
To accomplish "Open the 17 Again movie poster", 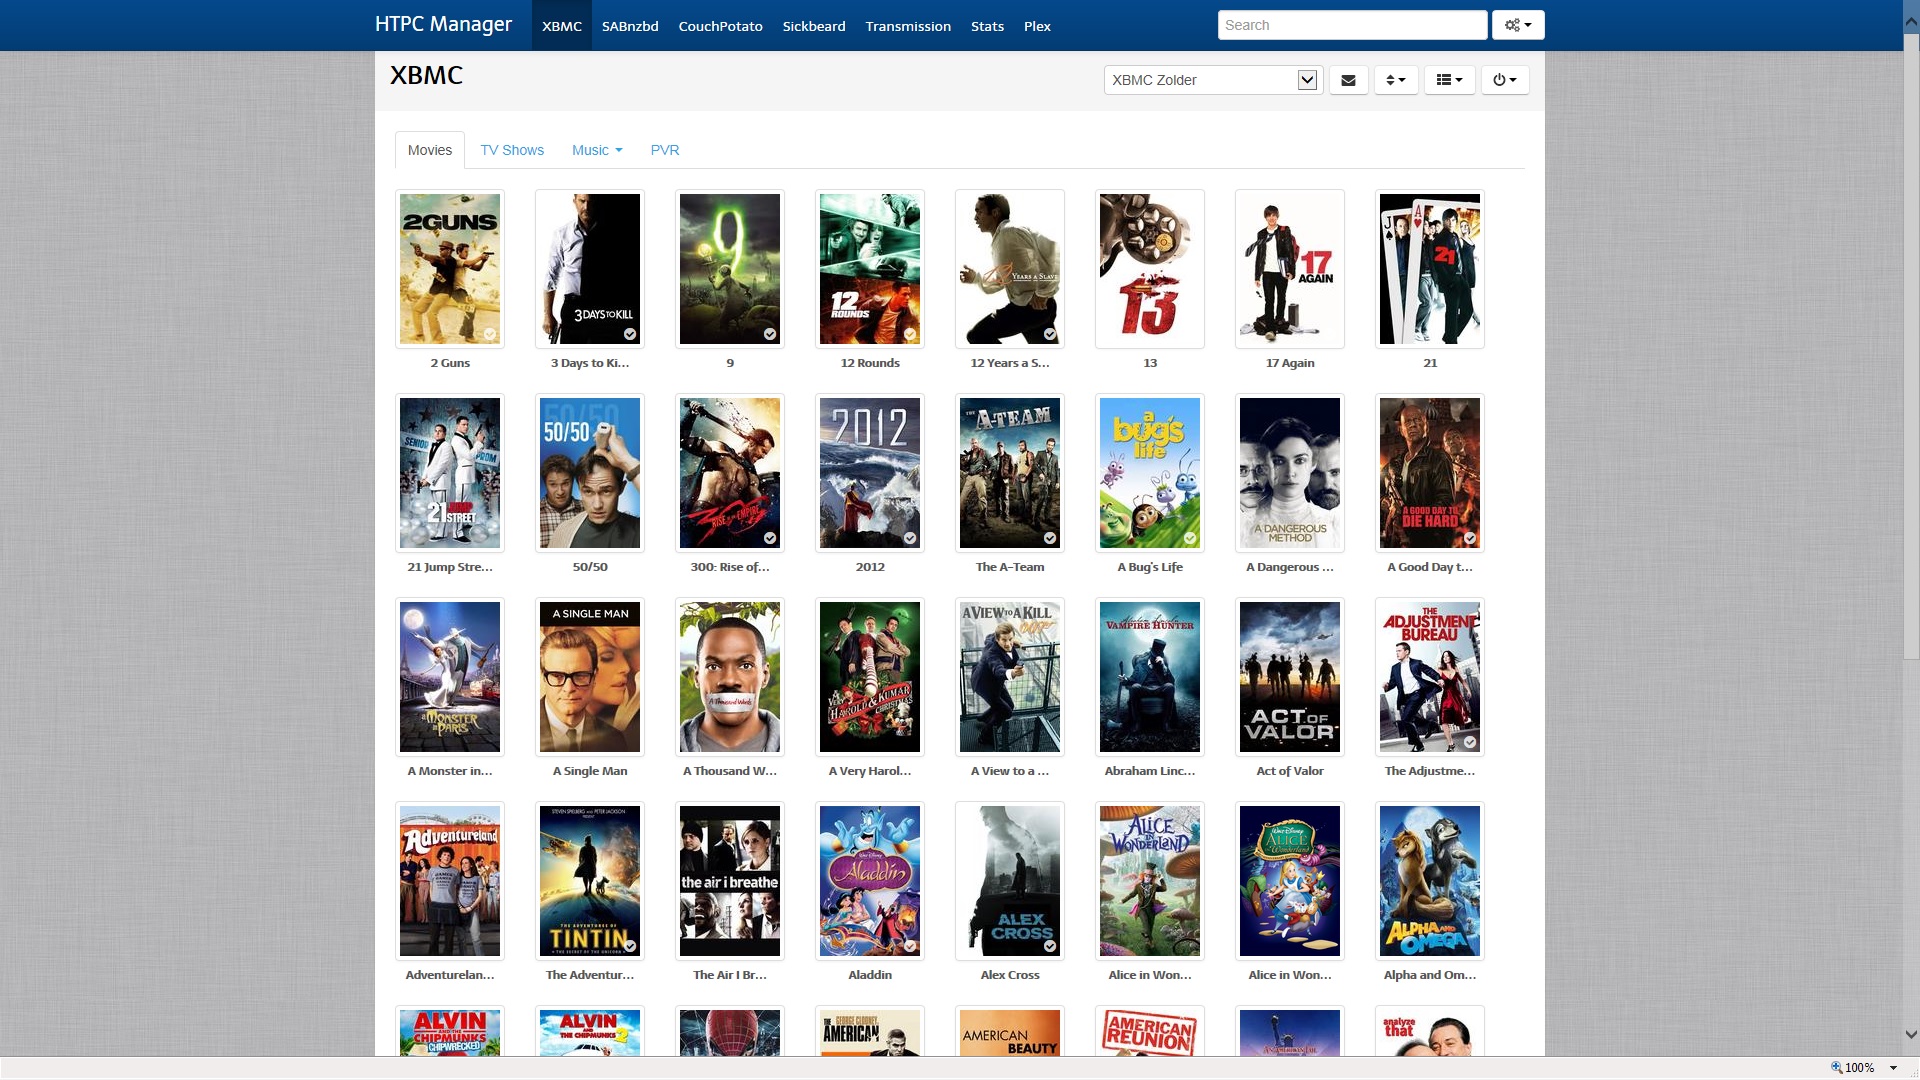I will coord(1290,269).
